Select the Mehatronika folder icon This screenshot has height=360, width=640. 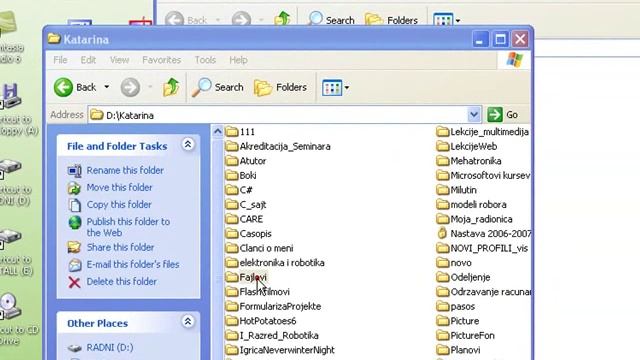pyautogui.click(x=442, y=161)
